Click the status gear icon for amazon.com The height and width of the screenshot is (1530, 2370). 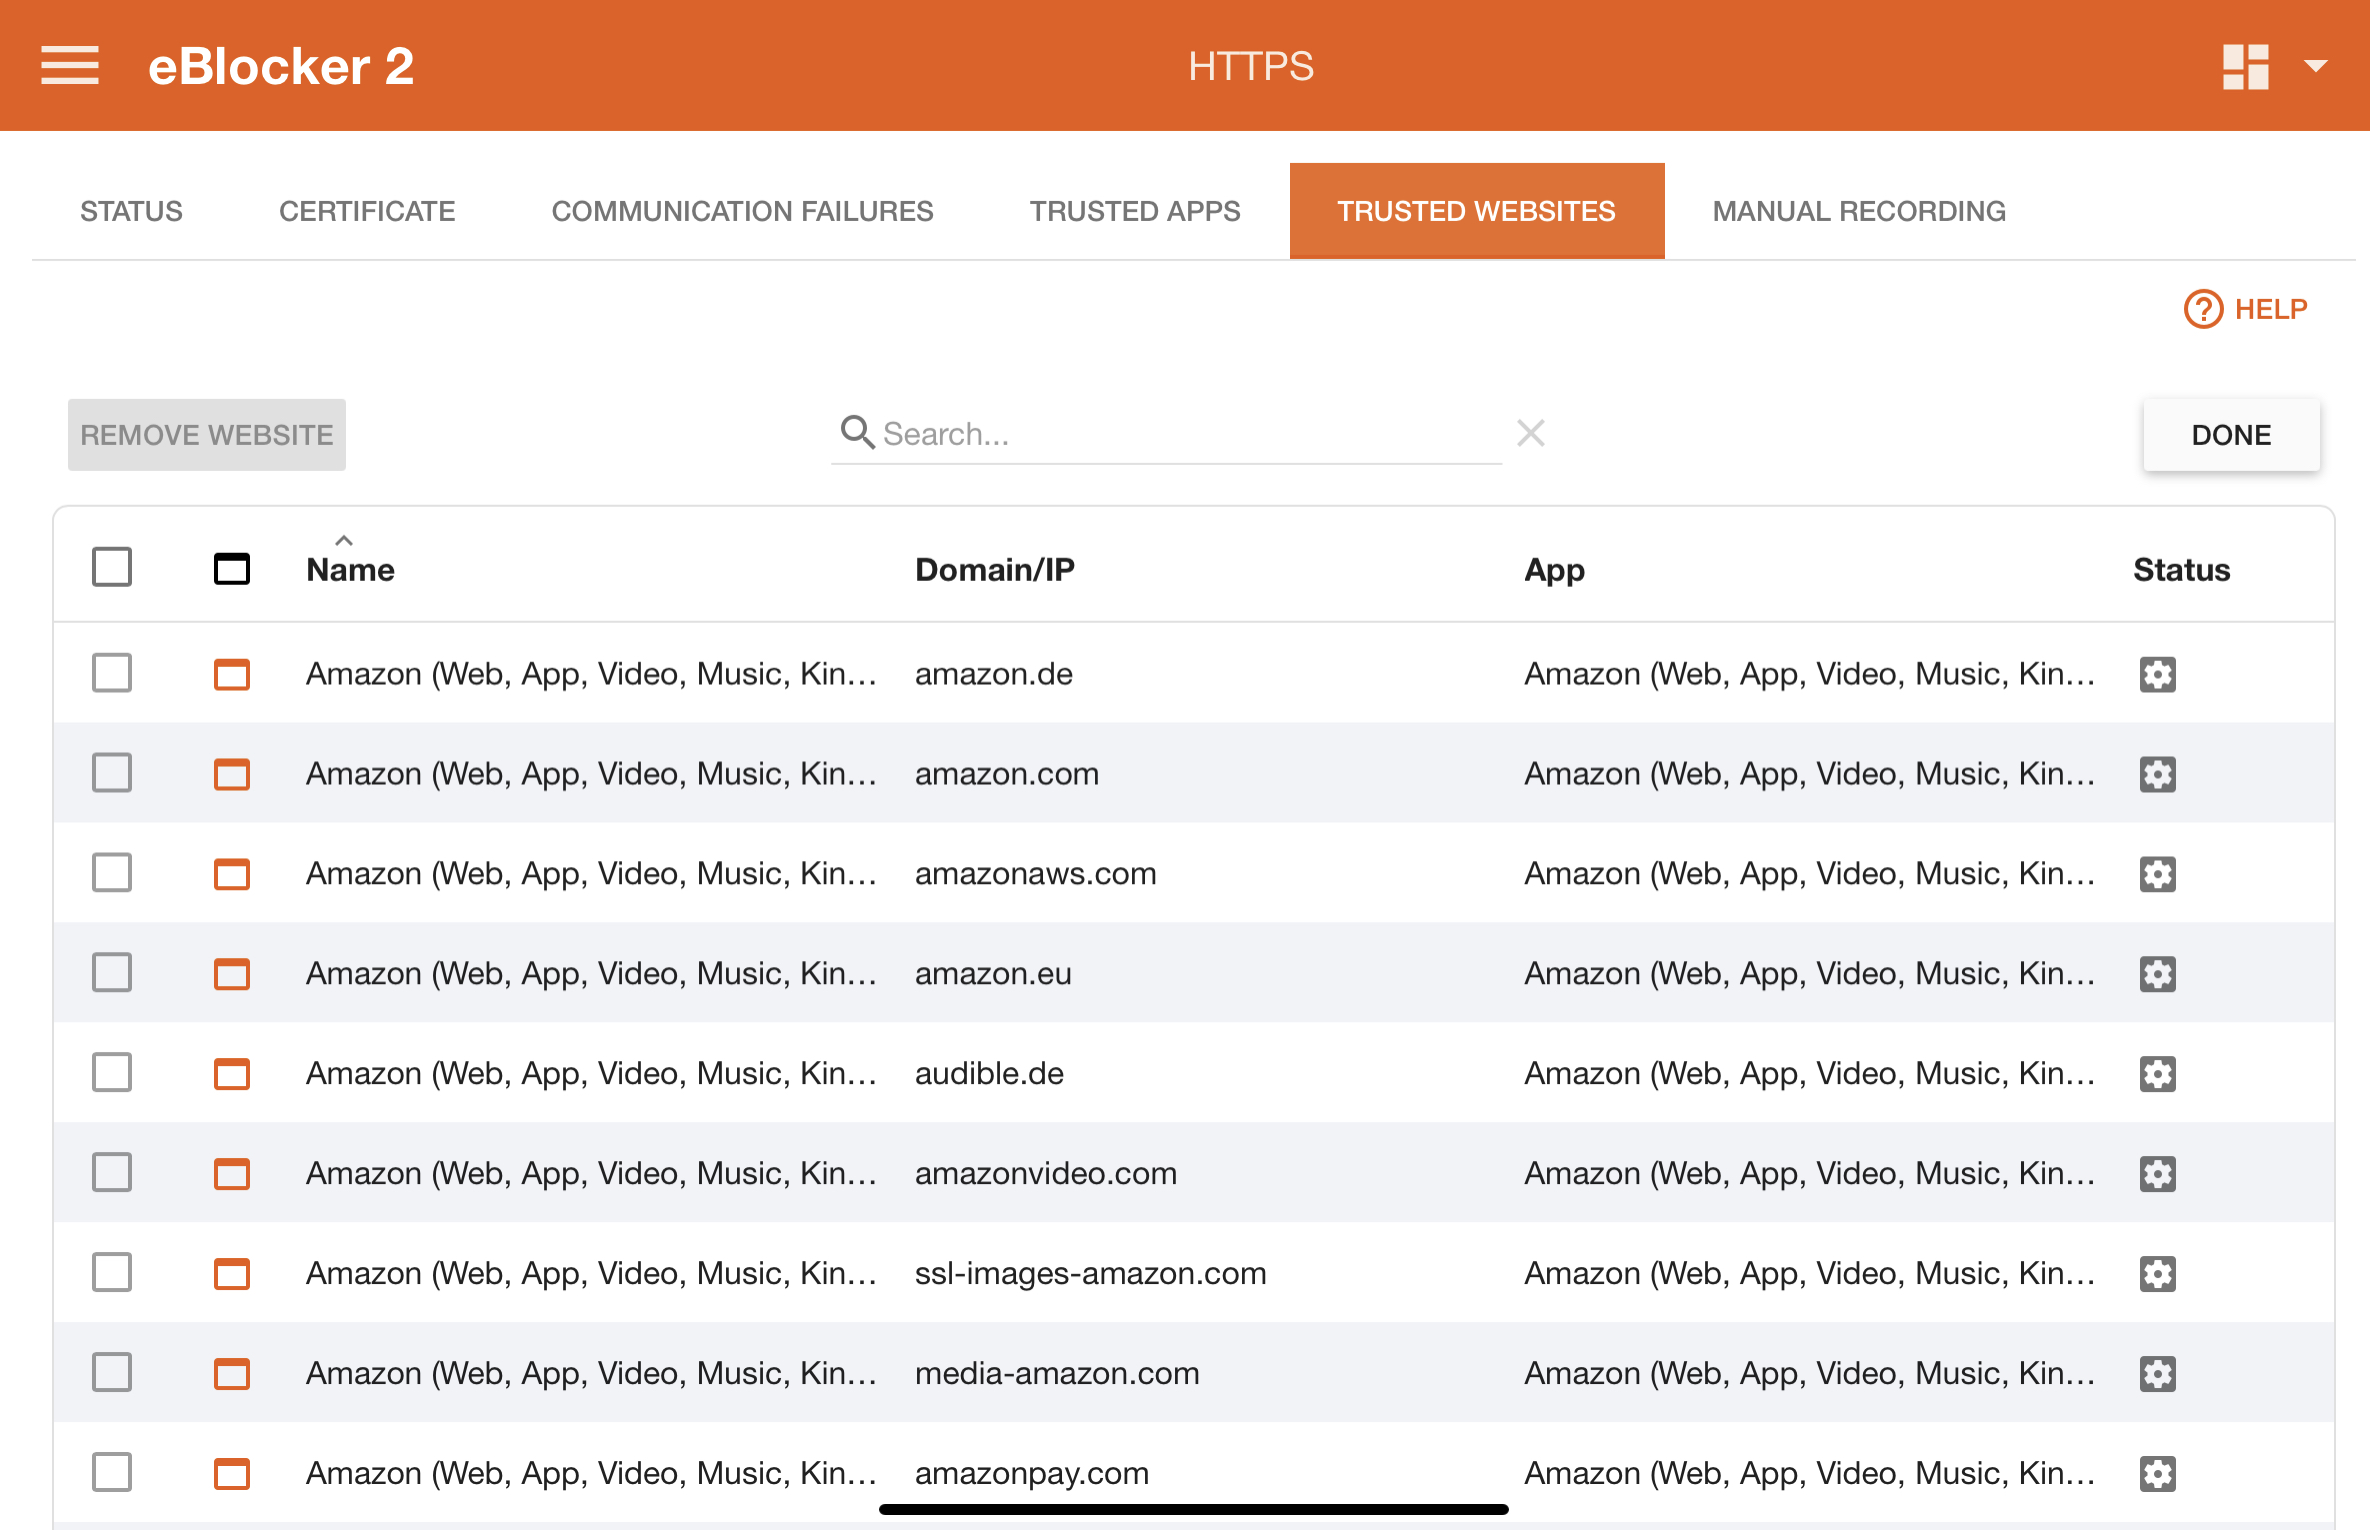tap(2157, 774)
